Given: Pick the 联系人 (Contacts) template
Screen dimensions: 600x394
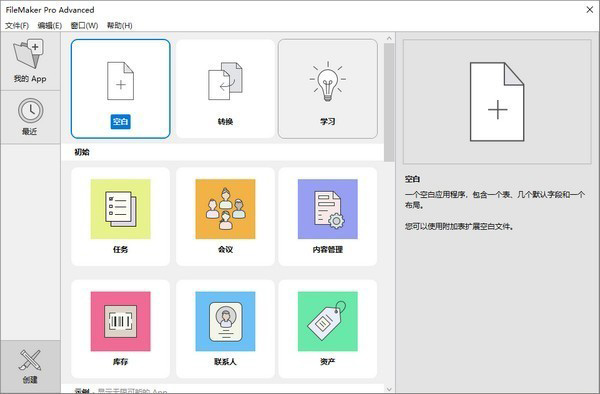Looking at the screenshot, I should click(x=225, y=329).
